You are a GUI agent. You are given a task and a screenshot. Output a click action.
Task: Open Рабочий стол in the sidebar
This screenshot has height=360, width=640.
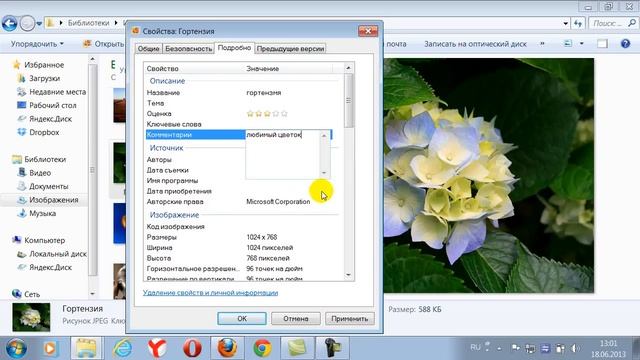click(47, 105)
